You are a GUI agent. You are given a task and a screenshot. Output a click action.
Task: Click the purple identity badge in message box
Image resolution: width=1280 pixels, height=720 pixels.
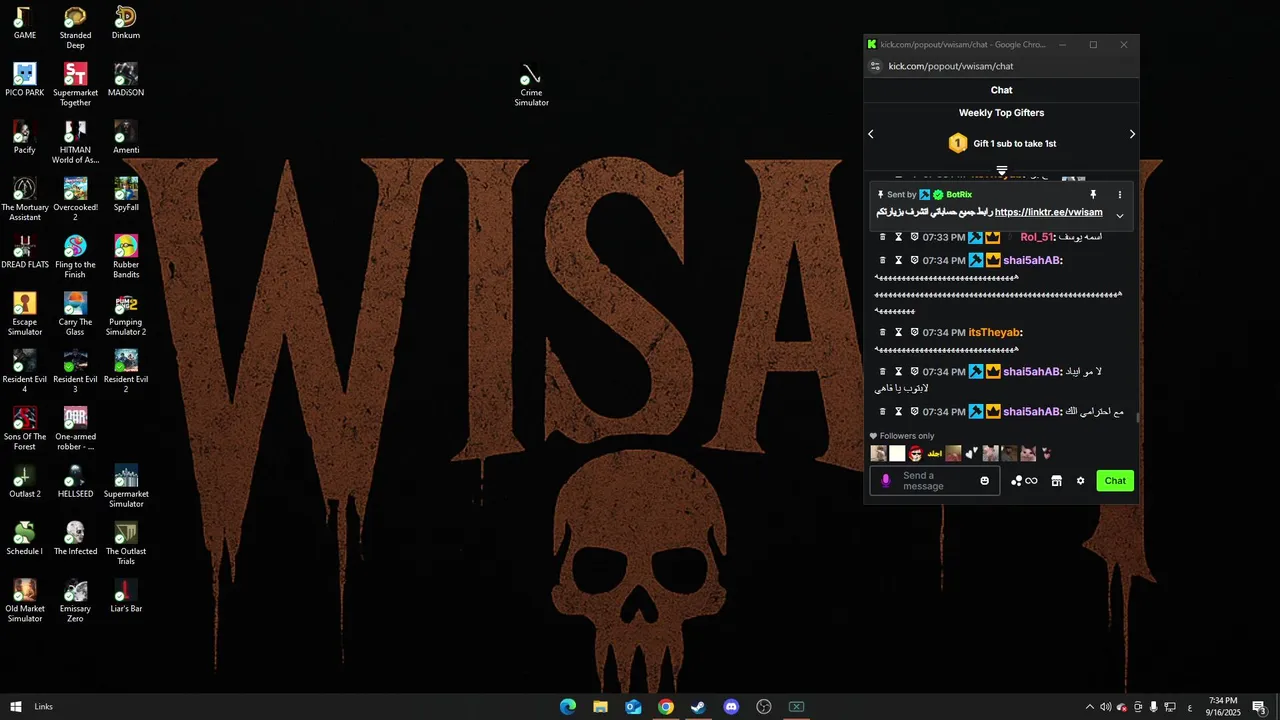click(885, 481)
